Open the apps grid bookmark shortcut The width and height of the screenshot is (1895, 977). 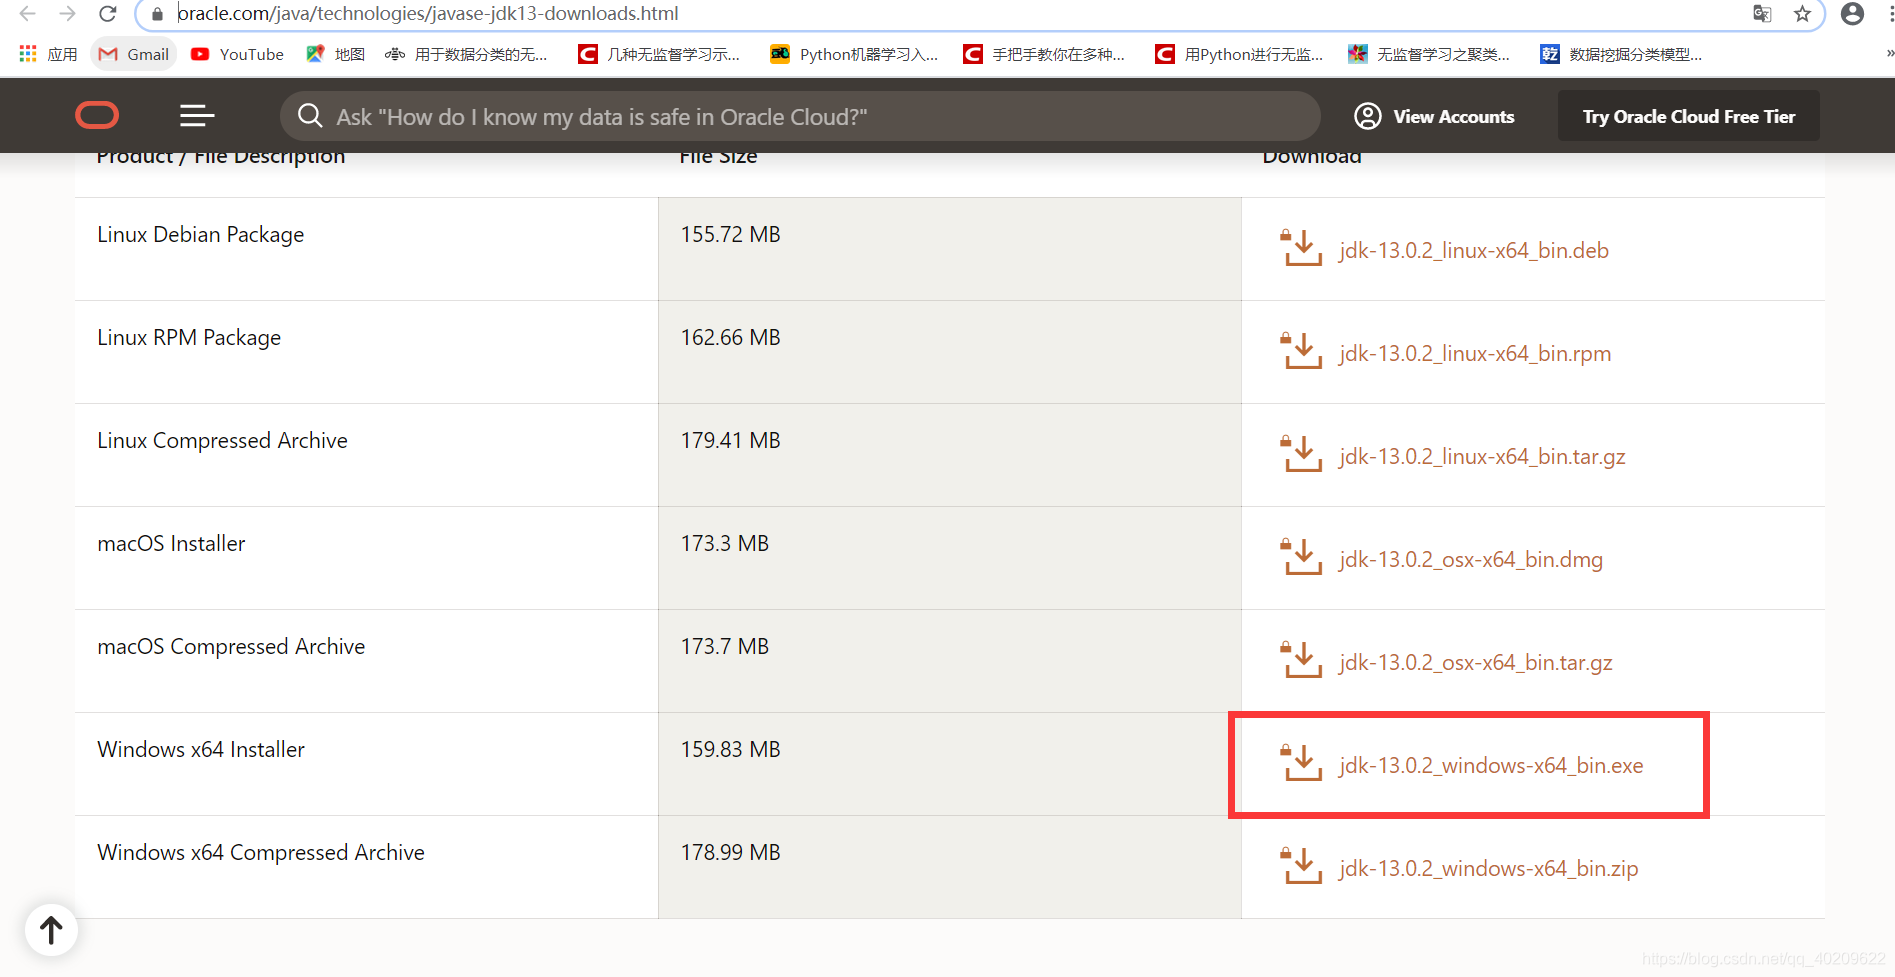(48, 54)
